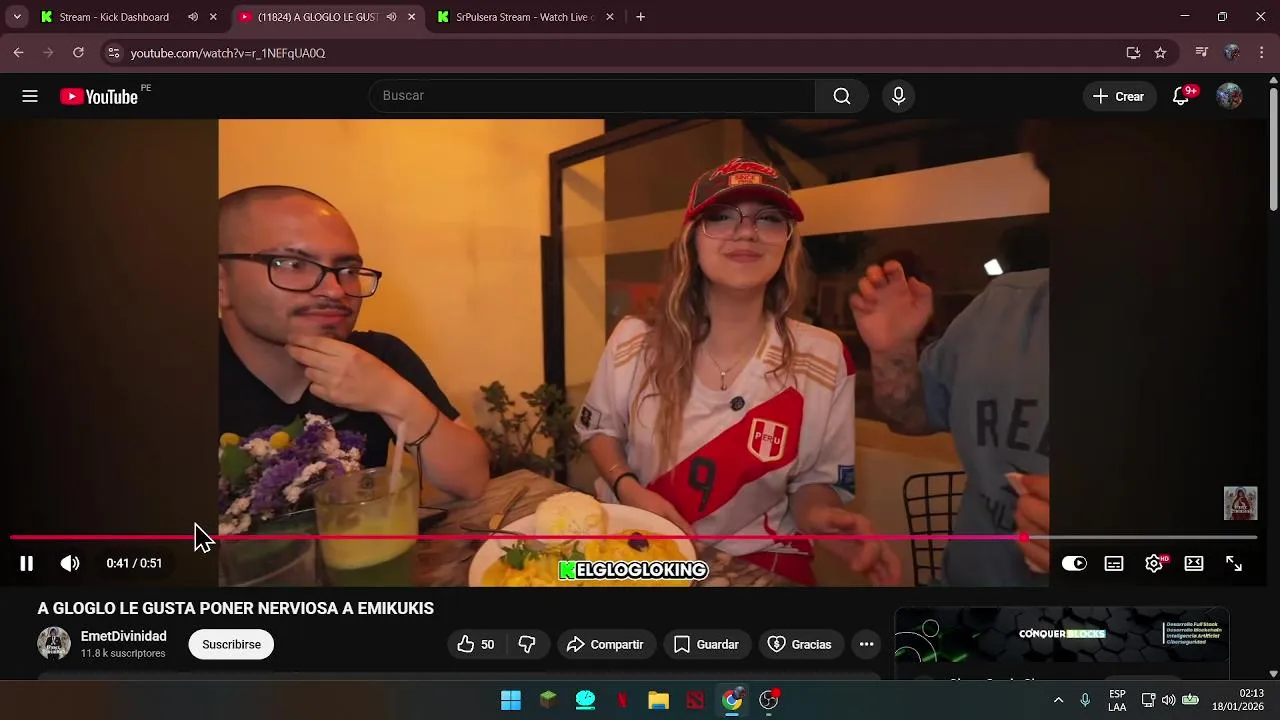This screenshot has width=1280, height=720.
Task: Enter full screen mode
Action: (x=1234, y=564)
